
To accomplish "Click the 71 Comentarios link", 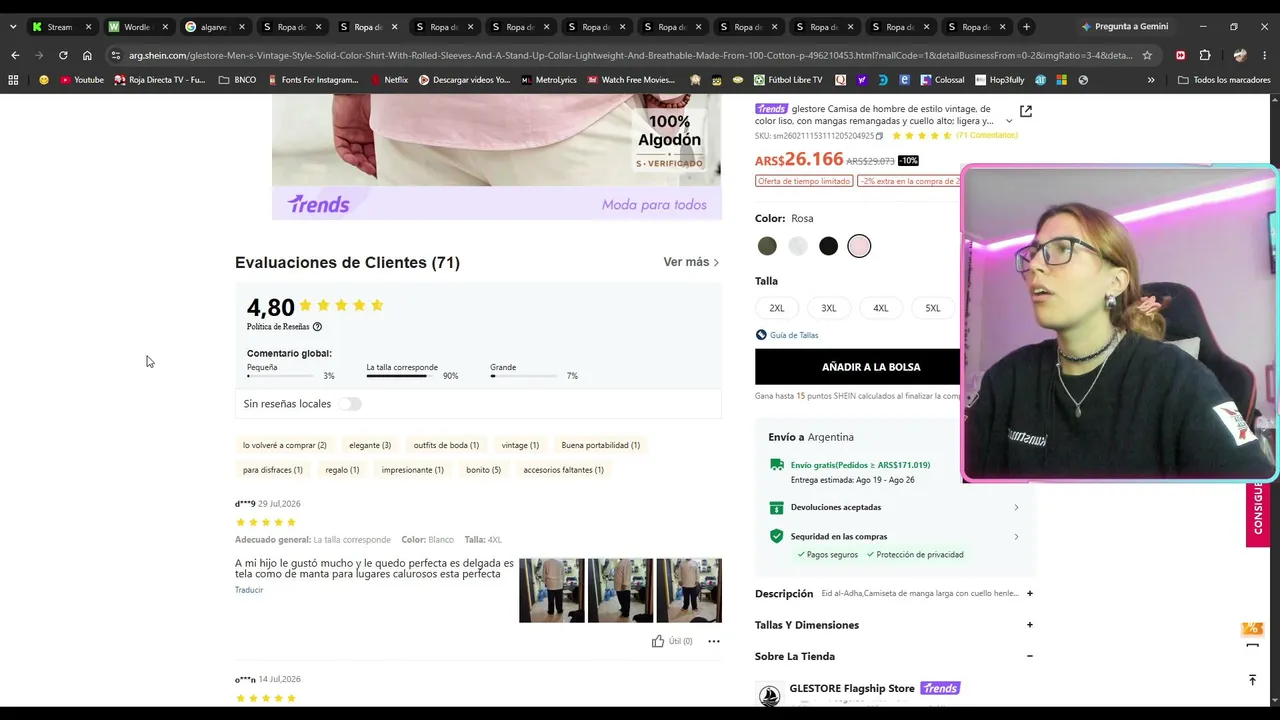I will point(987,135).
